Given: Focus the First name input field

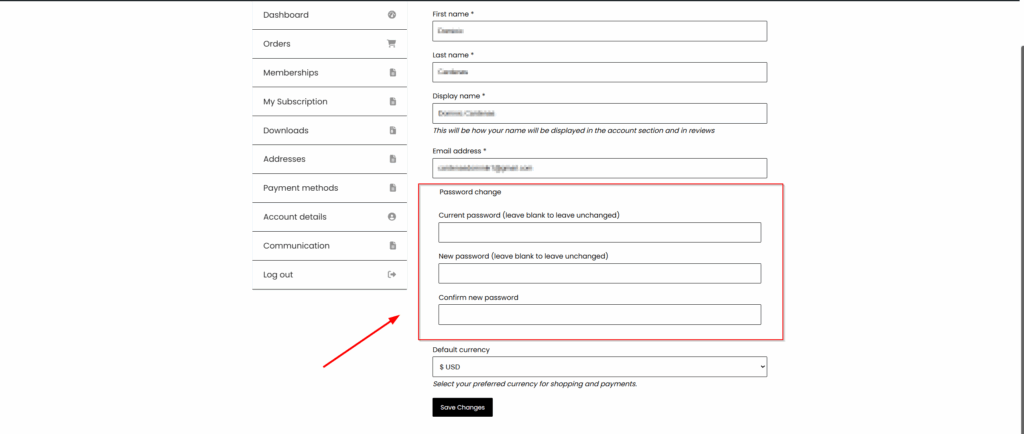Looking at the screenshot, I should (599, 31).
